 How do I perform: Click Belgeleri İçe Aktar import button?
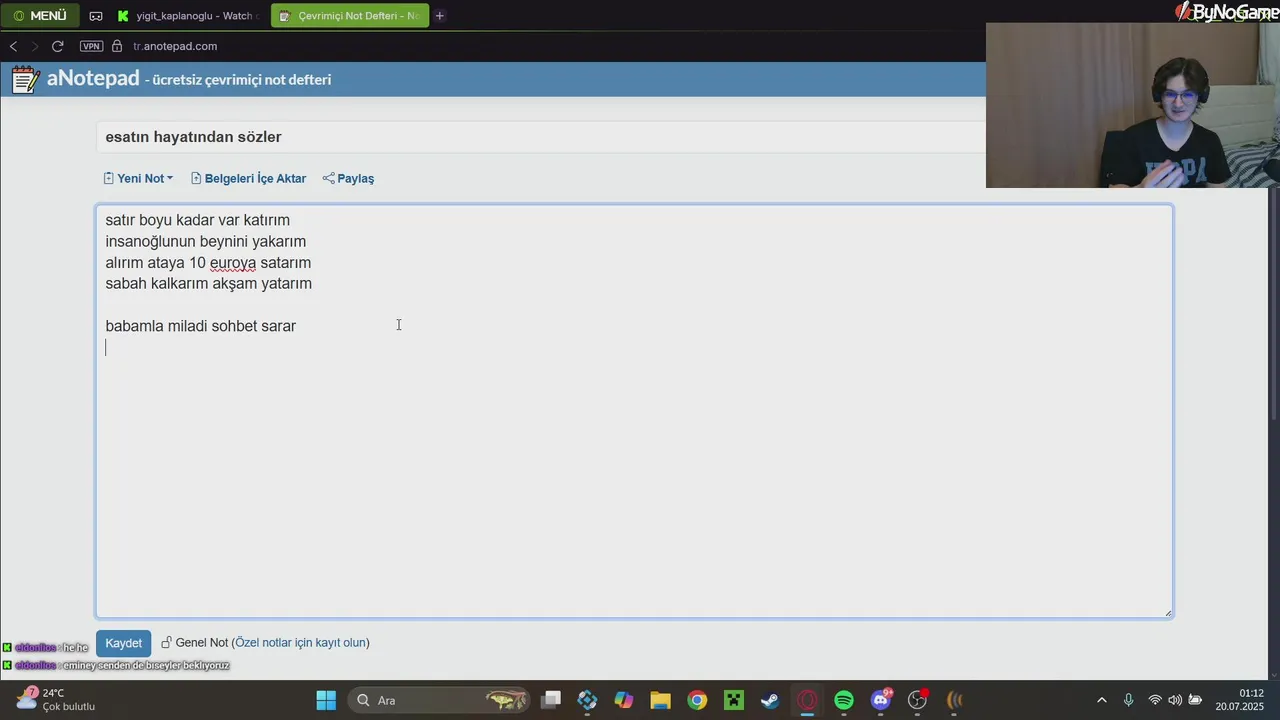click(x=248, y=178)
